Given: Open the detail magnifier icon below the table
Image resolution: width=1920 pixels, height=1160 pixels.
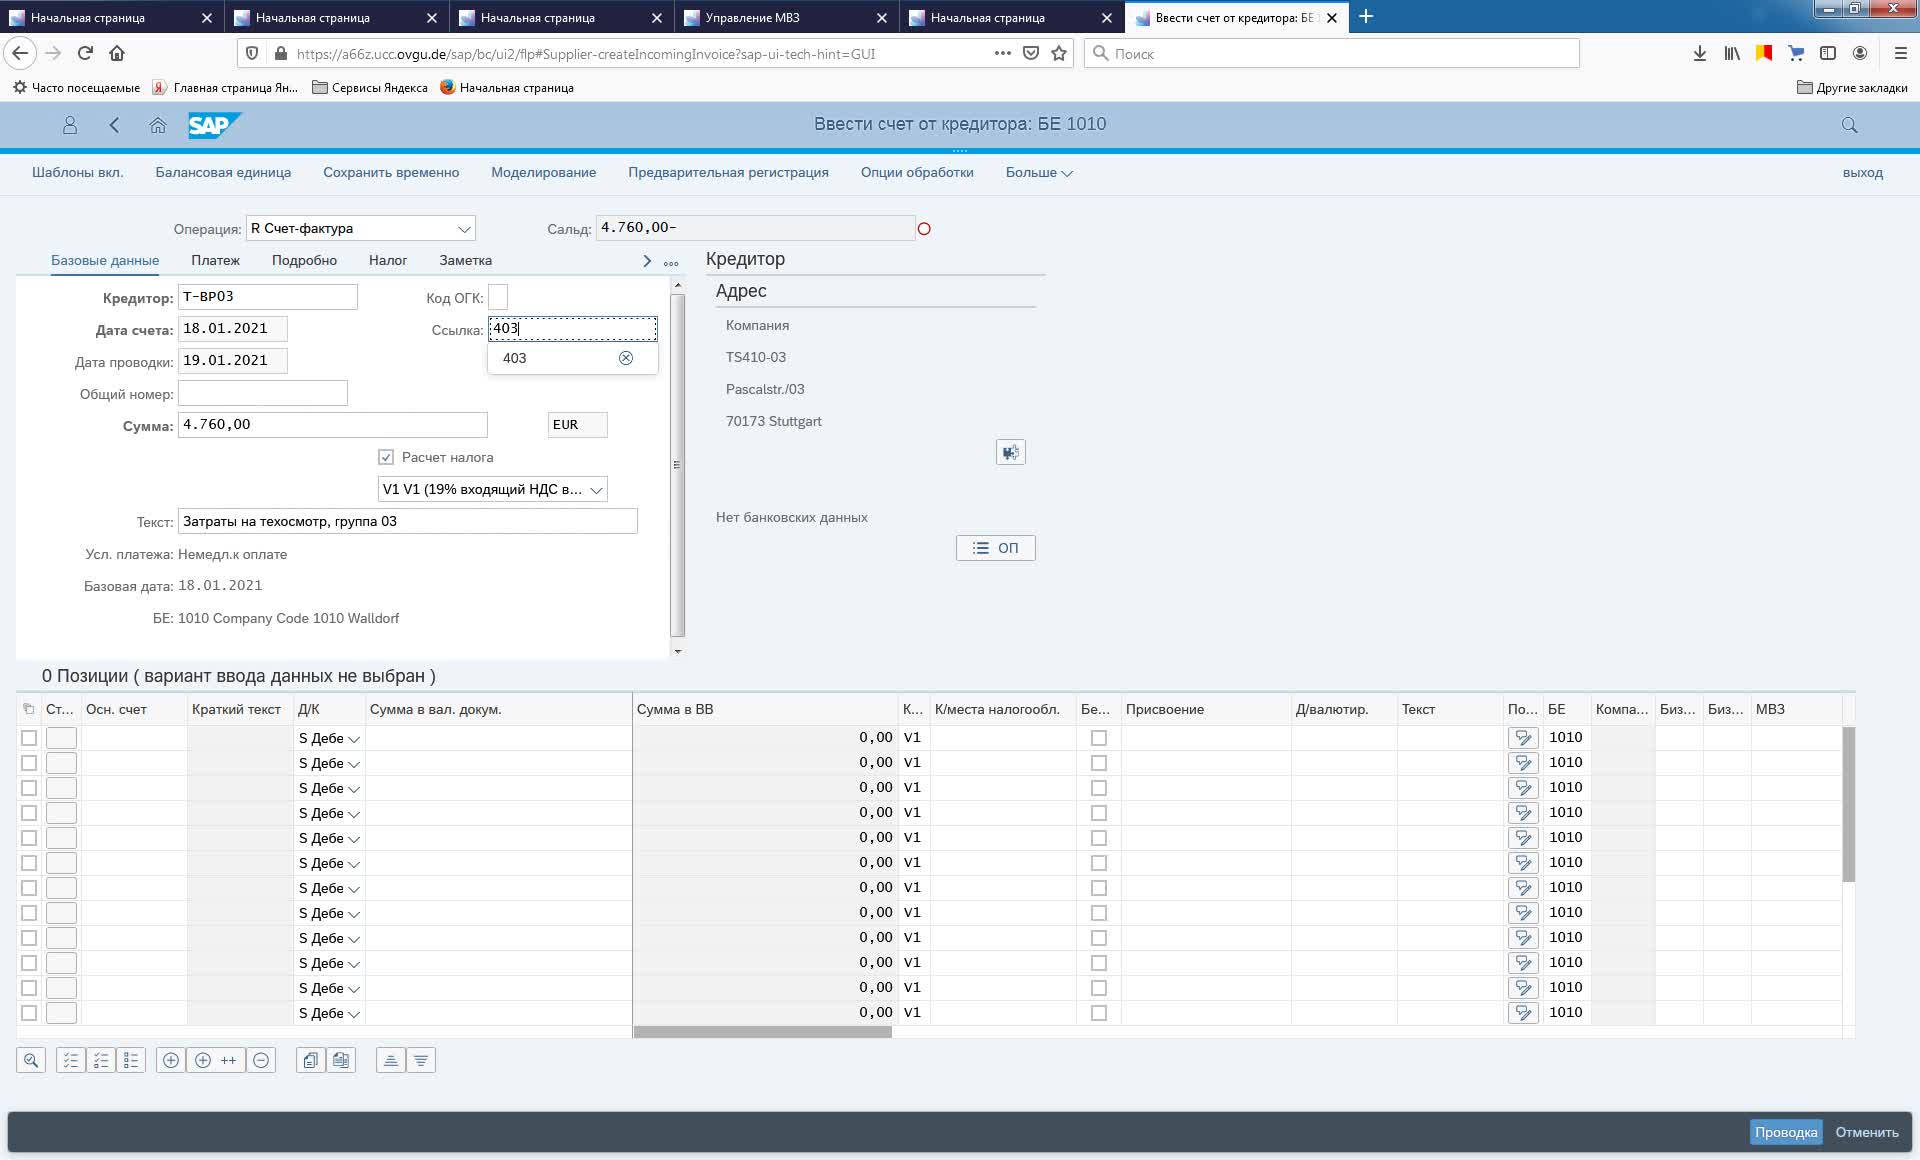Looking at the screenshot, I should (x=31, y=1060).
